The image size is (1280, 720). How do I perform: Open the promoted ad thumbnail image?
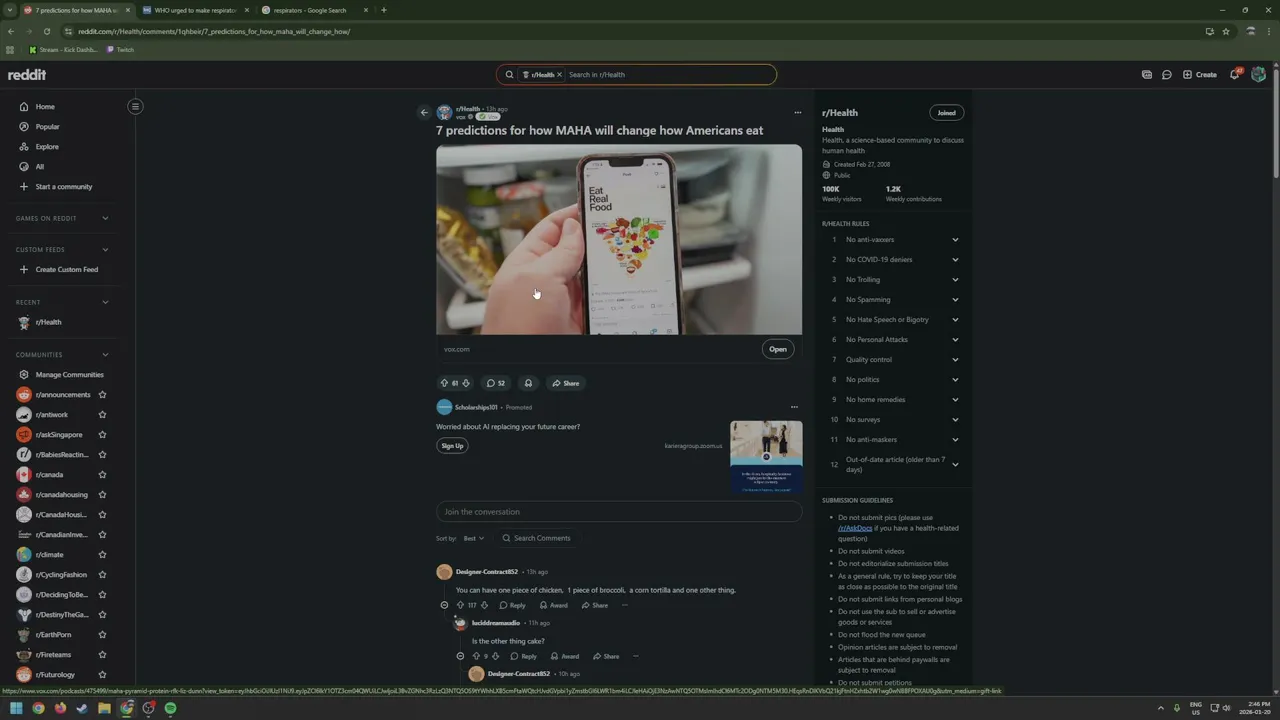pyautogui.click(x=766, y=456)
